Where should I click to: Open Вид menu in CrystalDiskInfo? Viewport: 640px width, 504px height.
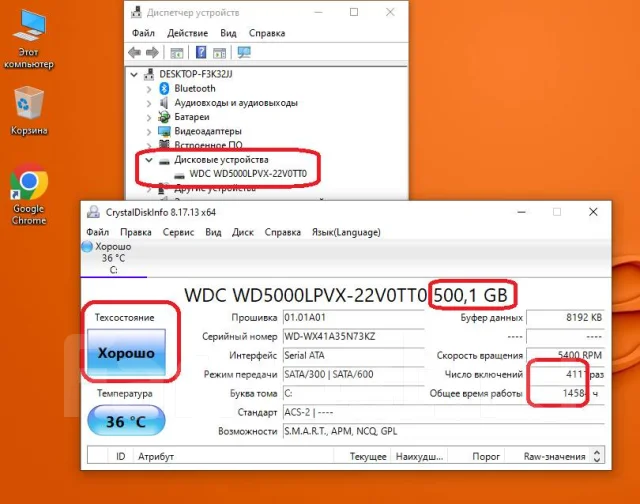click(213, 232)
